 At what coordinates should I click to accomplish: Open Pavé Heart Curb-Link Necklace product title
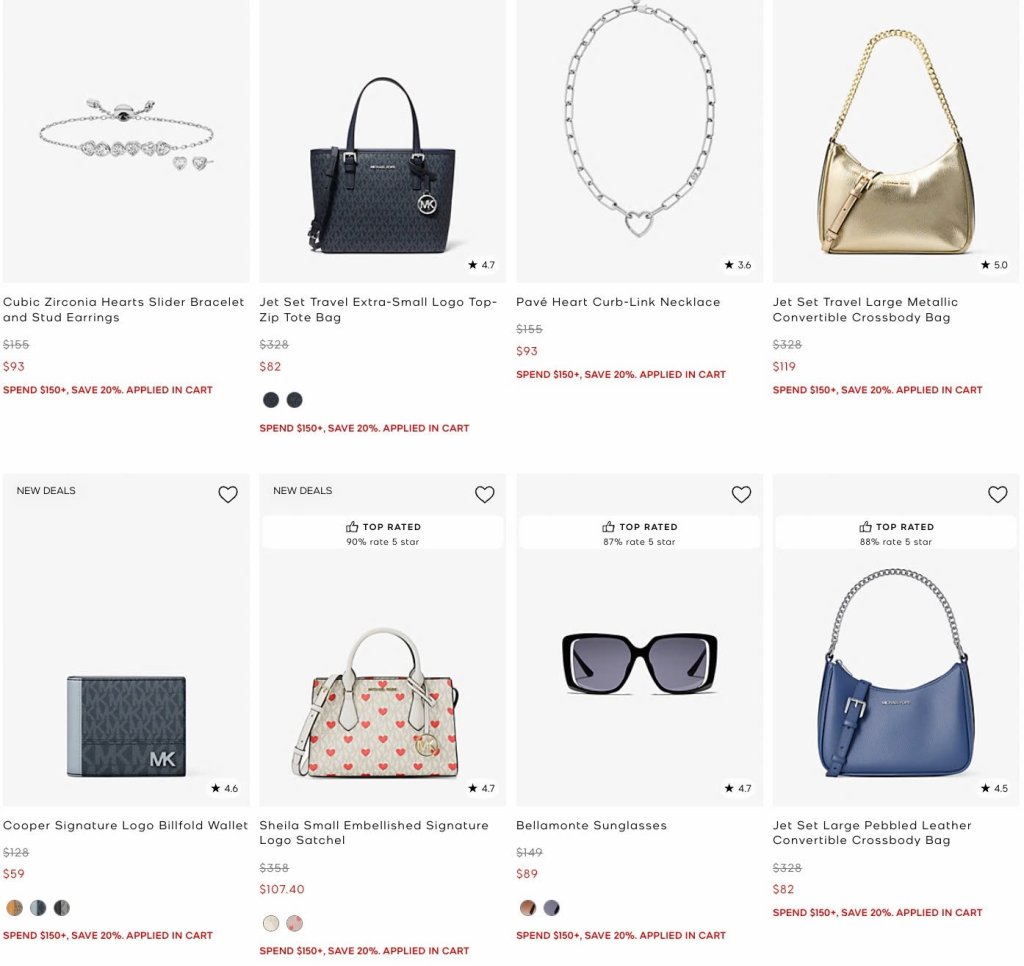click(618, 302)
